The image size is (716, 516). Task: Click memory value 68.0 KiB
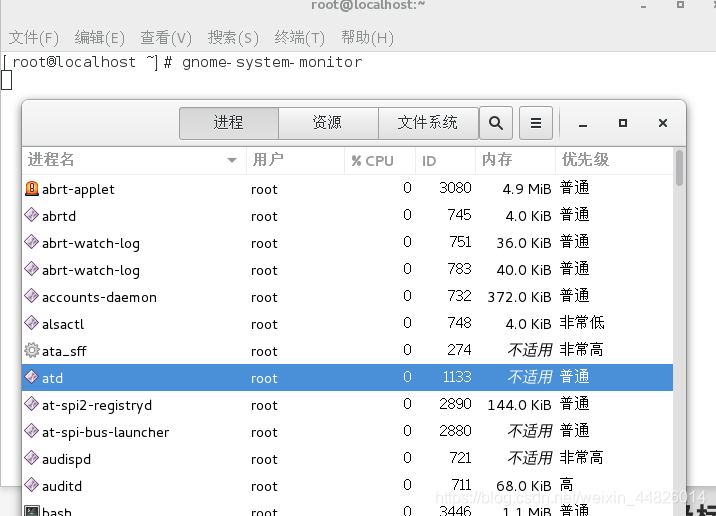524,485
